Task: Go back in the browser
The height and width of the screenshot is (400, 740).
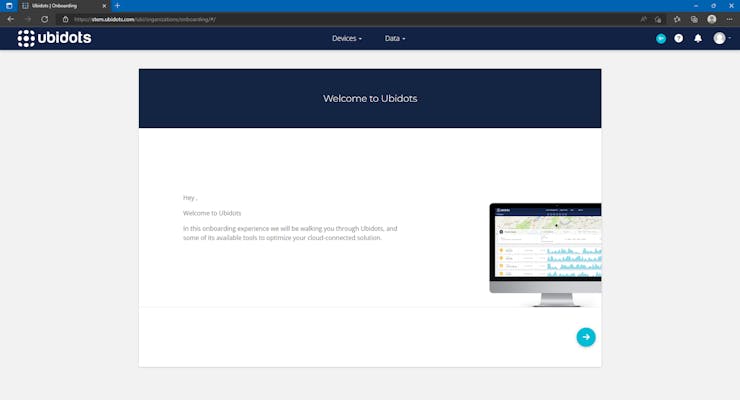Action: 10,19
